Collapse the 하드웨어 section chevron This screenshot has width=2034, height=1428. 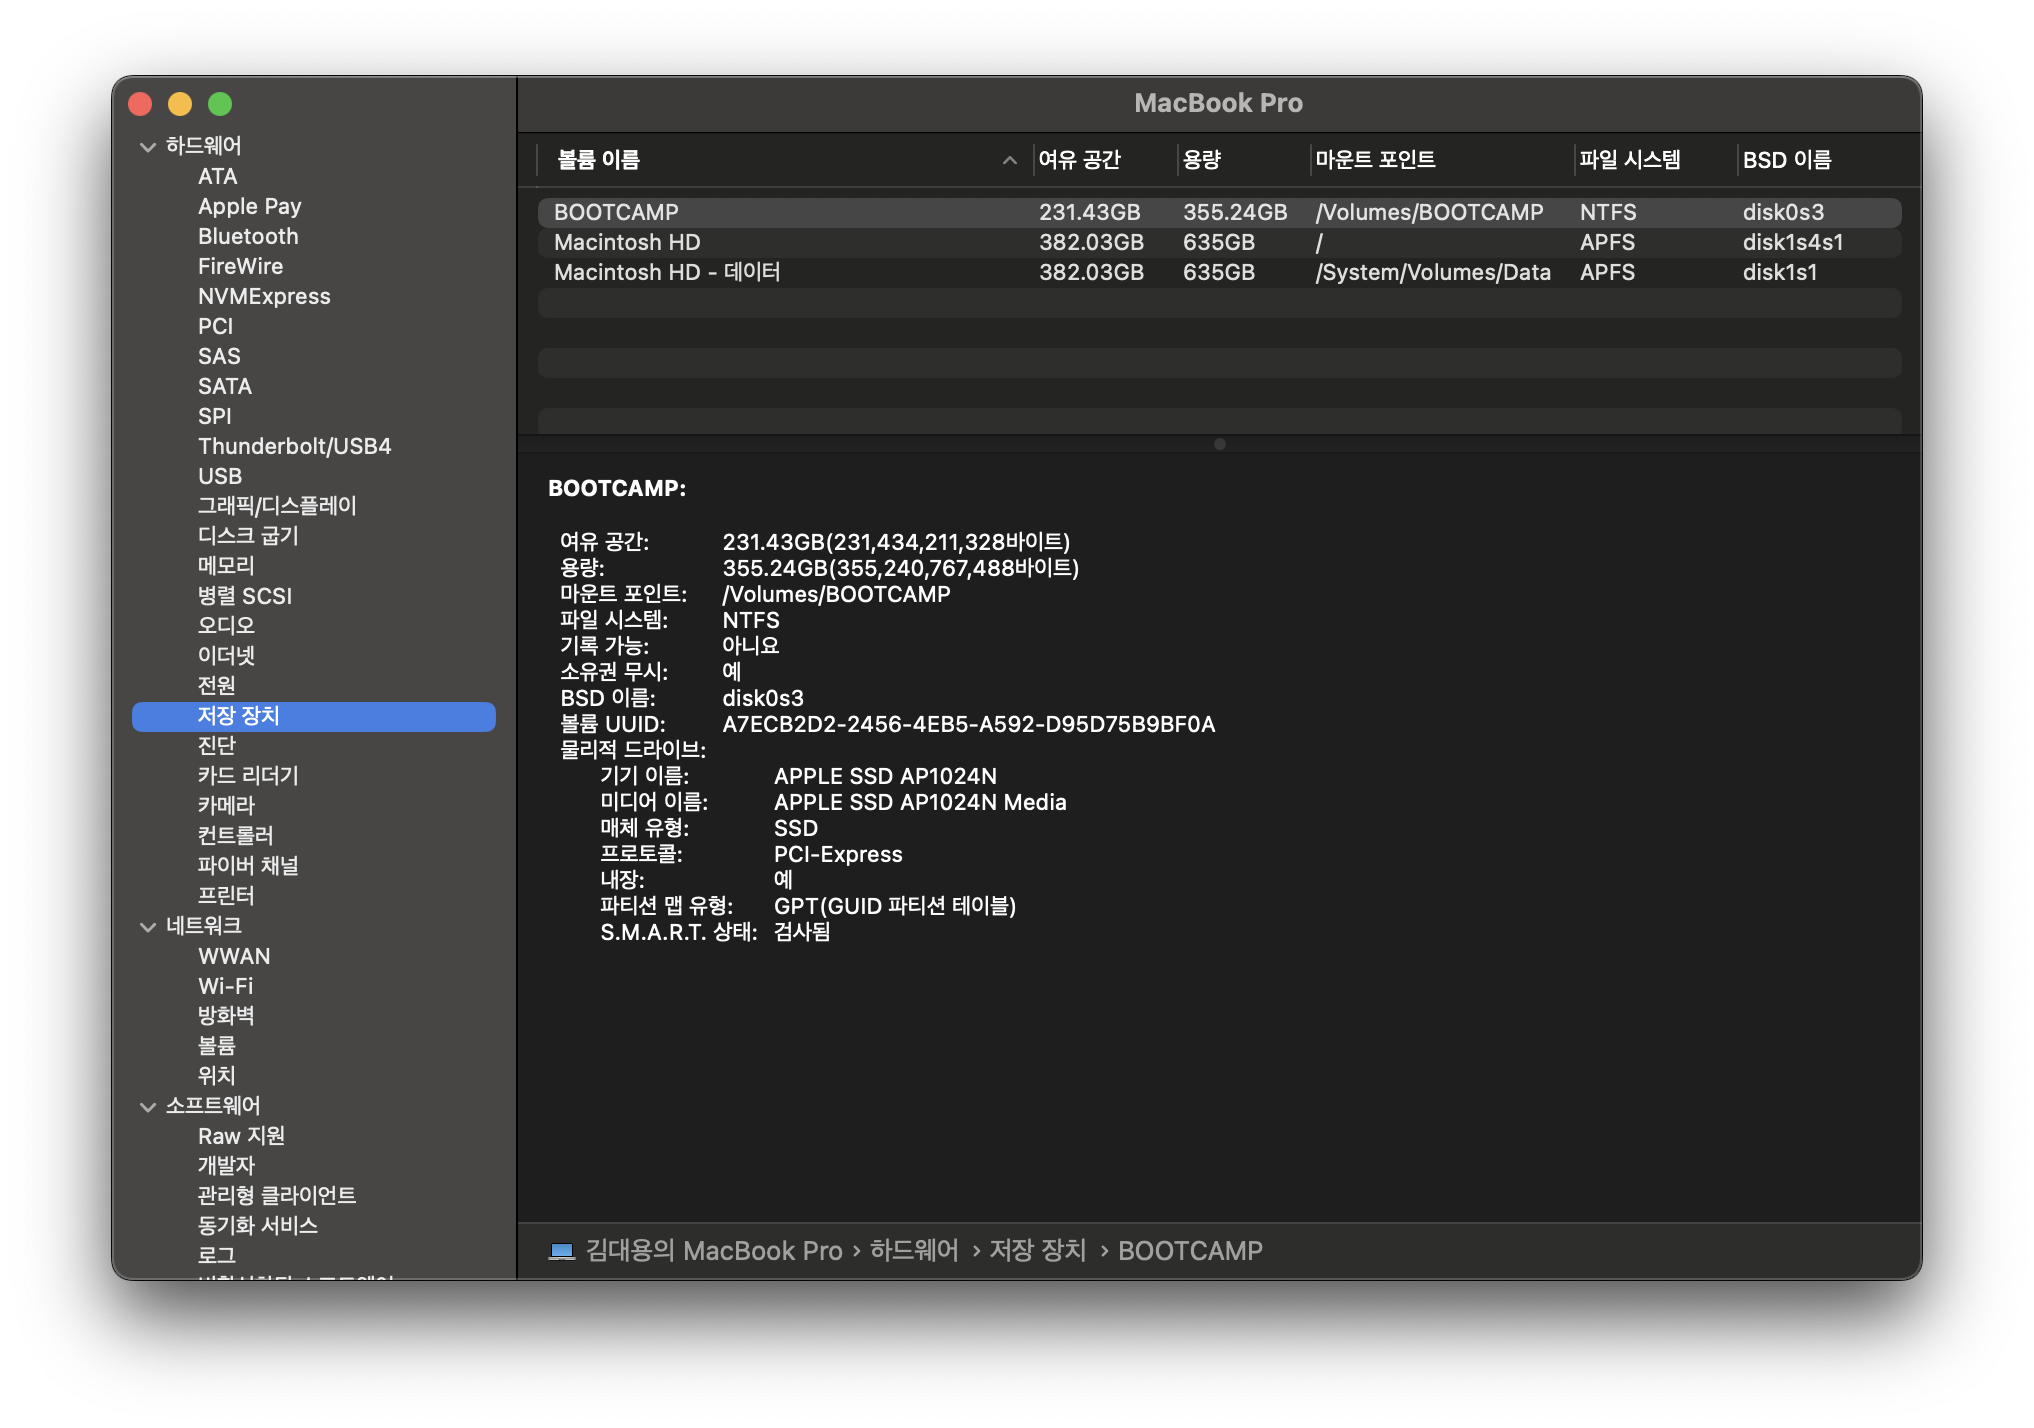[x=148, y=147]
